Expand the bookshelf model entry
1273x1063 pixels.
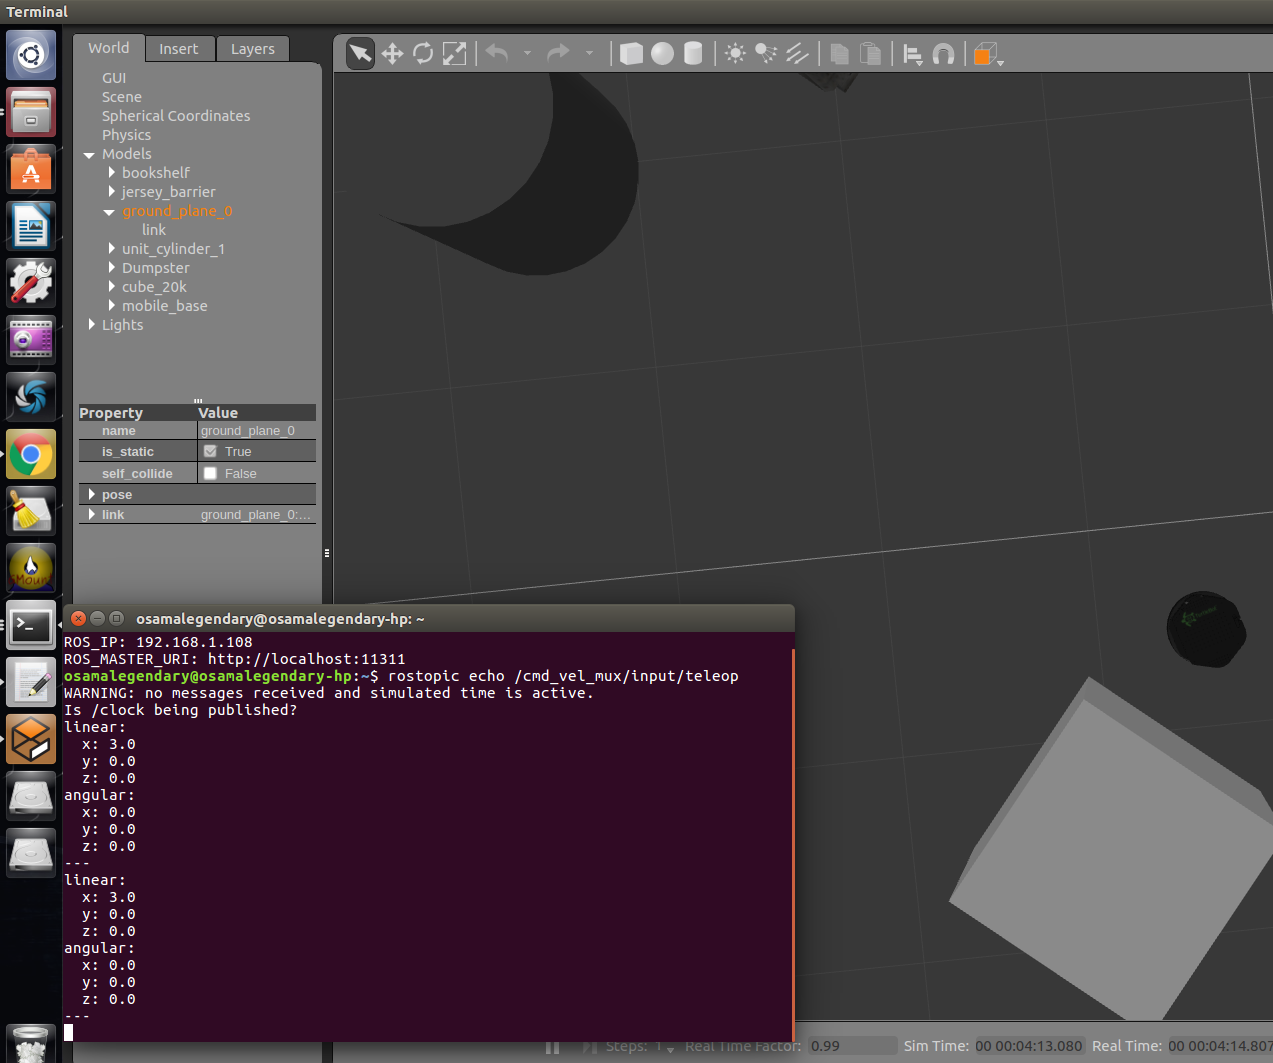[110, 172]
